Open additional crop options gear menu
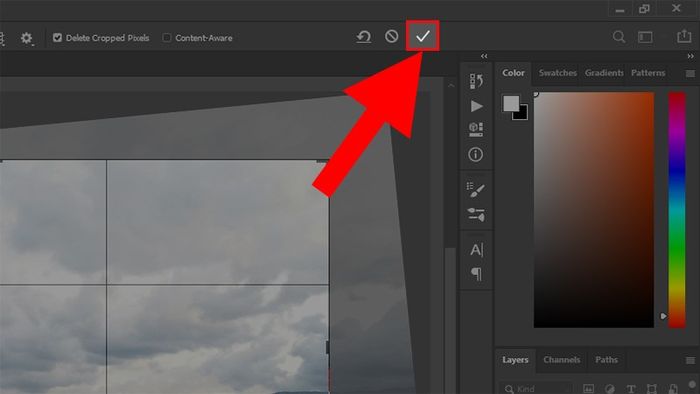 coord(26,38)
